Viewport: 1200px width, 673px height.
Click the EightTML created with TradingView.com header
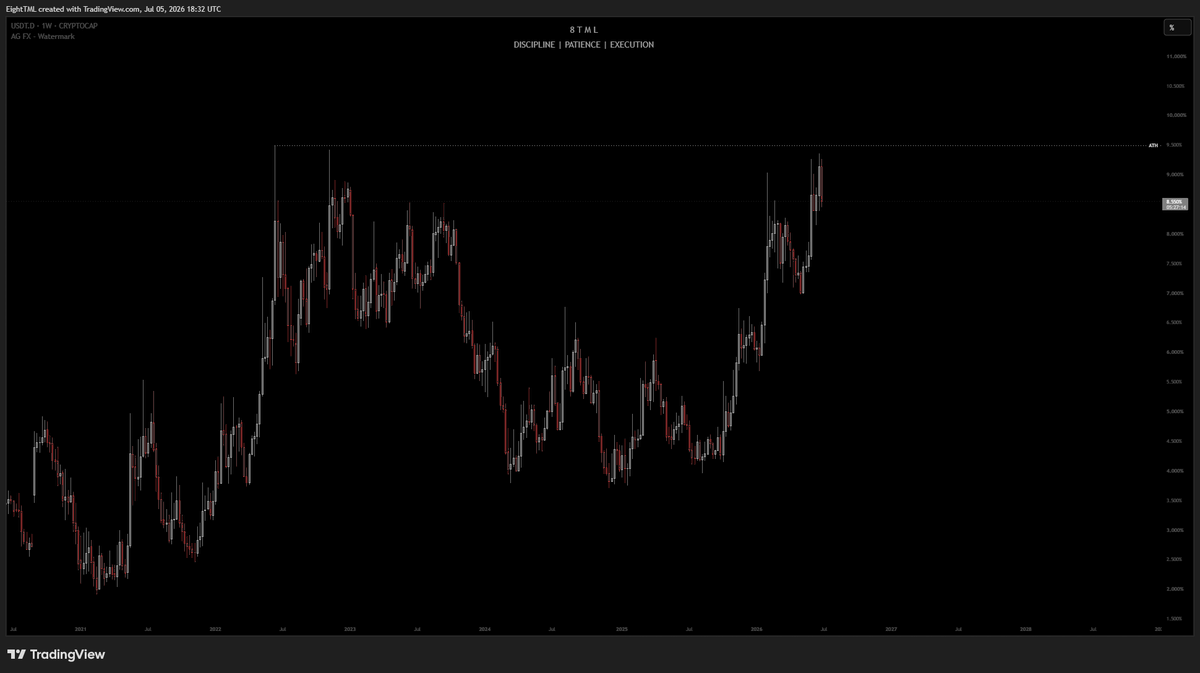click(x=114, y=9)
